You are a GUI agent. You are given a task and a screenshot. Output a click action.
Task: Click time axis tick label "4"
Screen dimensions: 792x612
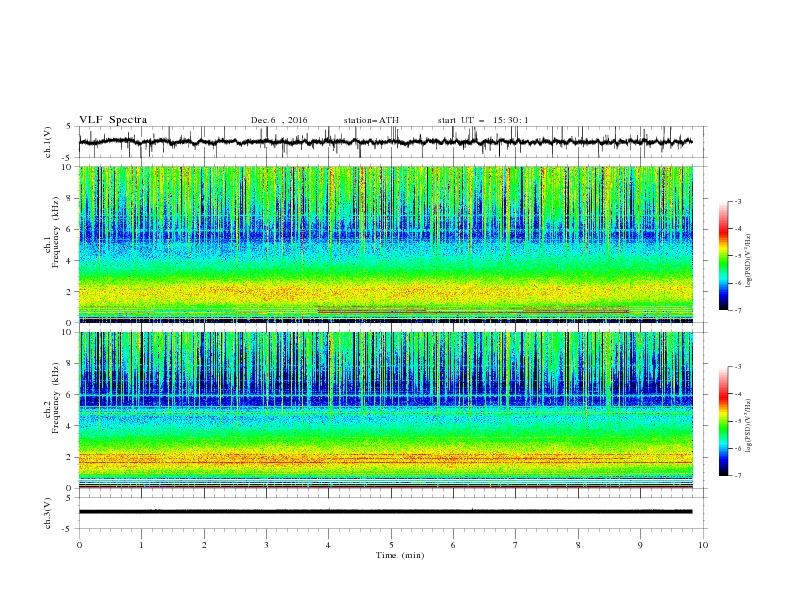pyautogui.click(x=328, y=545)
